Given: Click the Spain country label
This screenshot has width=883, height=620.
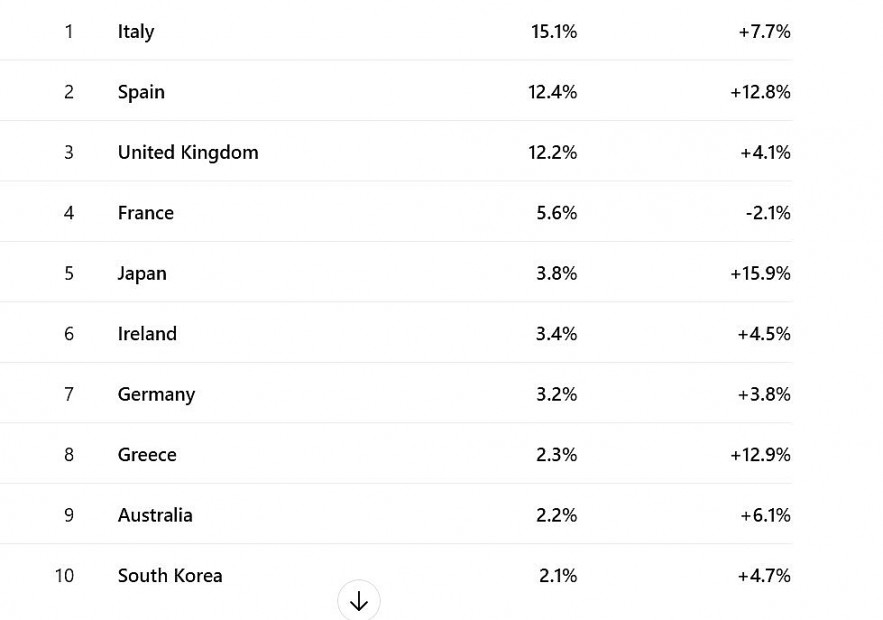Looking at the screenshot, I should click(x=141, y=91).
